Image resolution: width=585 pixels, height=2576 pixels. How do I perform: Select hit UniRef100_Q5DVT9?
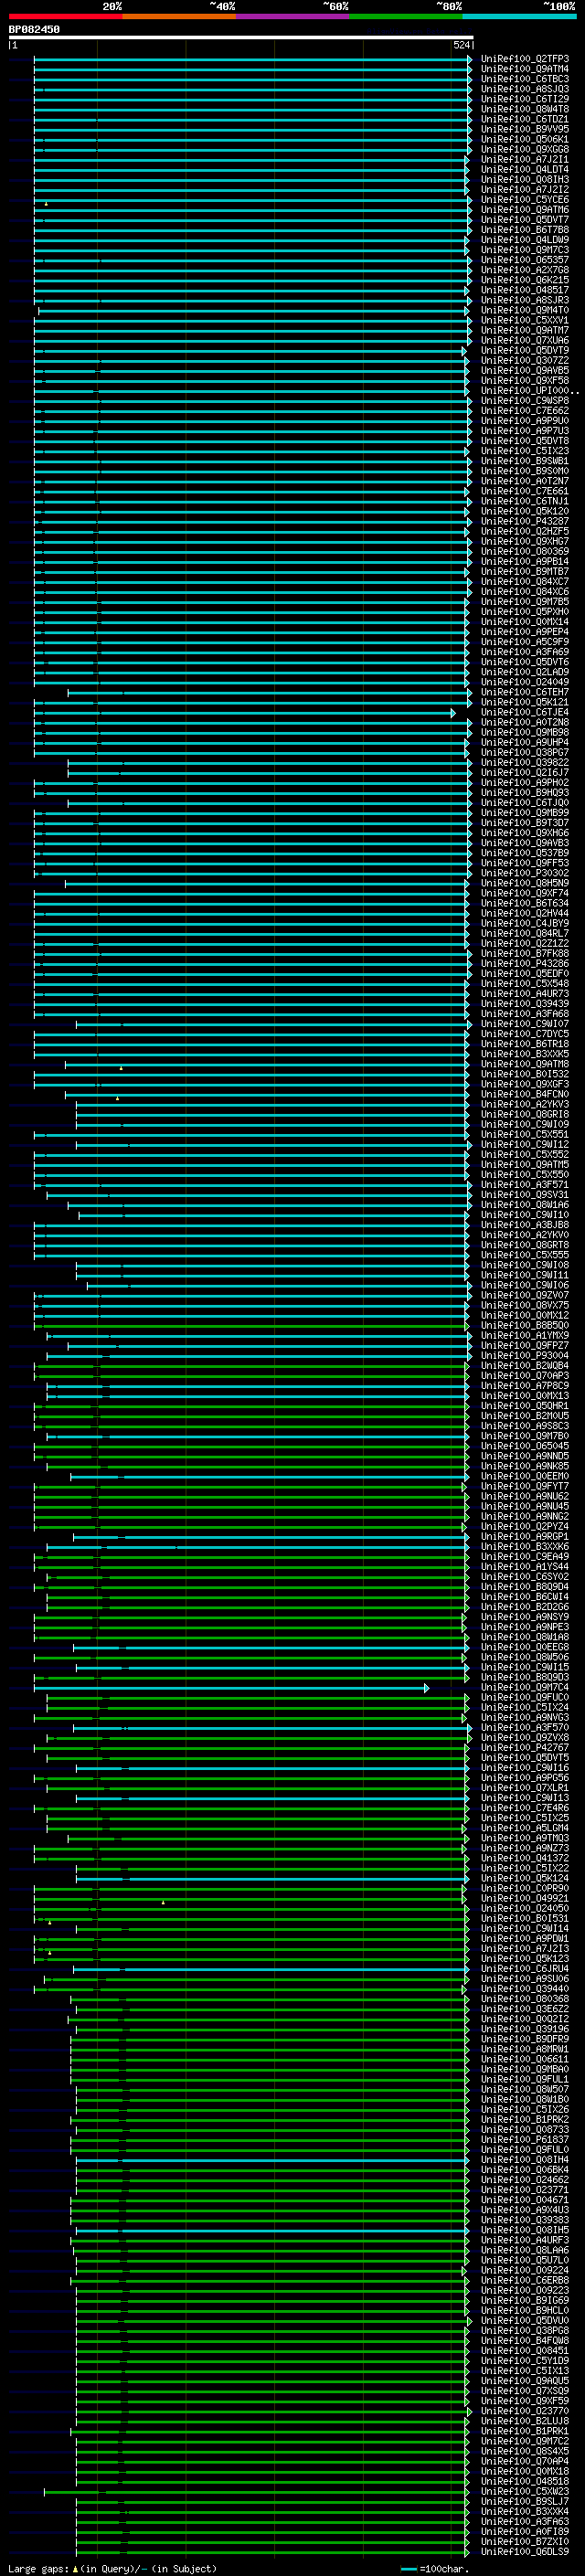click(x=525, y=350)
